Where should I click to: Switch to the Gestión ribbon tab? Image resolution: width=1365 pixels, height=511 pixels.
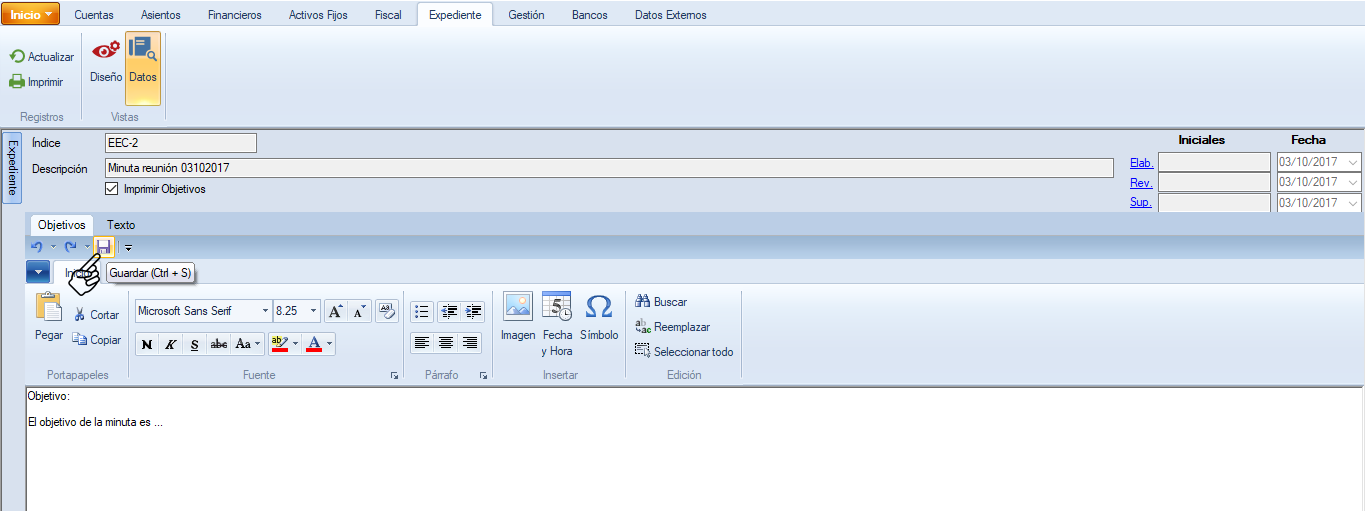pos(526,15)
